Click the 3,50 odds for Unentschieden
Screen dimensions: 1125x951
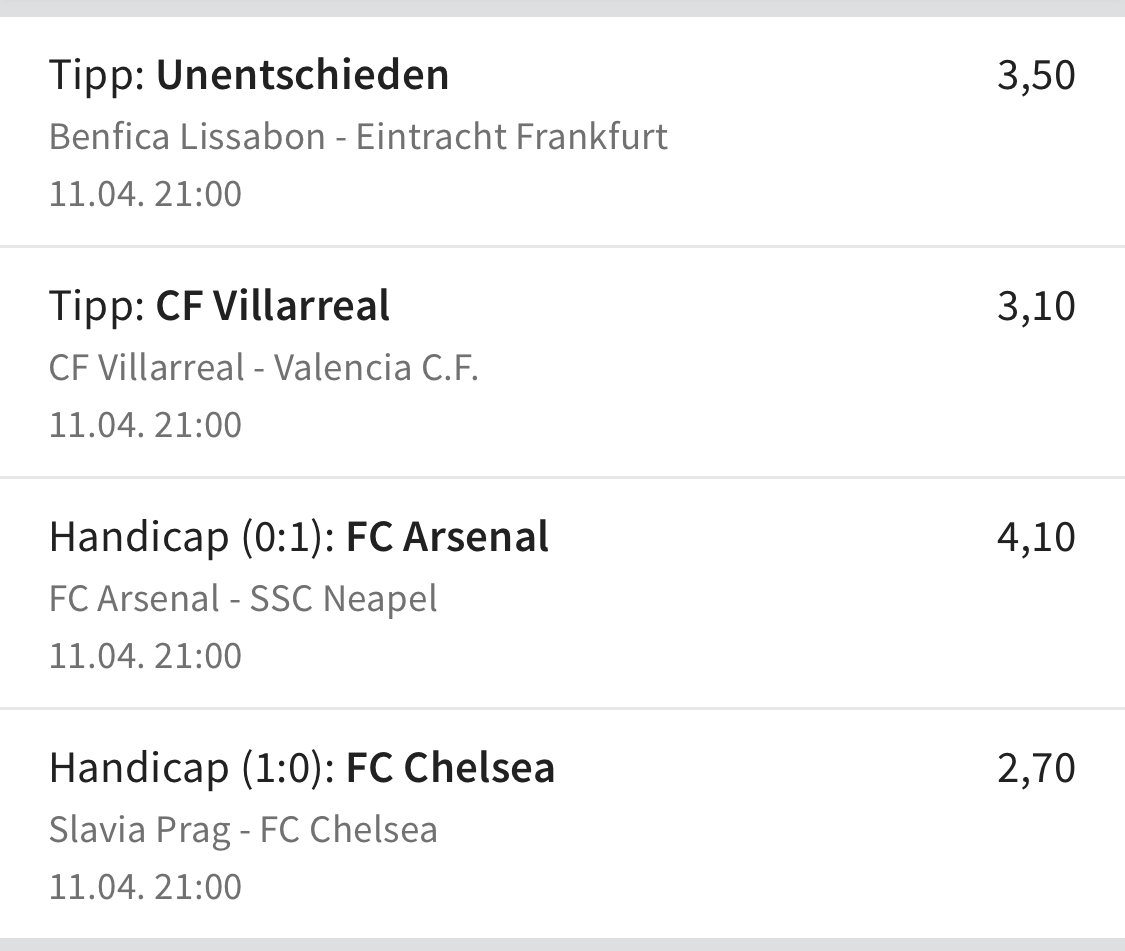pyautogui.click(x=1036, y=75)
